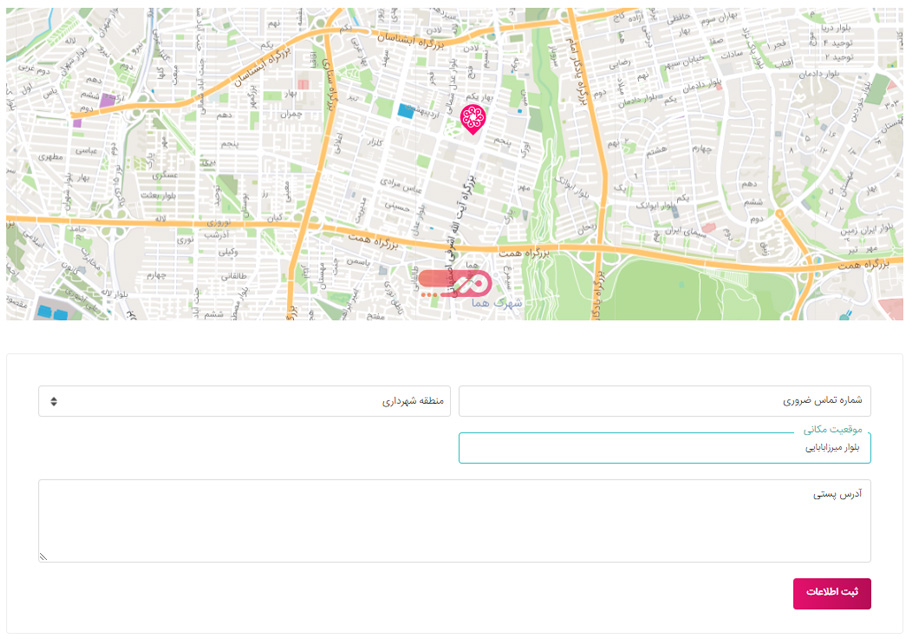Click the large green park below بزرگراه همت
The height and width of the screenshot is (639, 910).
(690, 290)
